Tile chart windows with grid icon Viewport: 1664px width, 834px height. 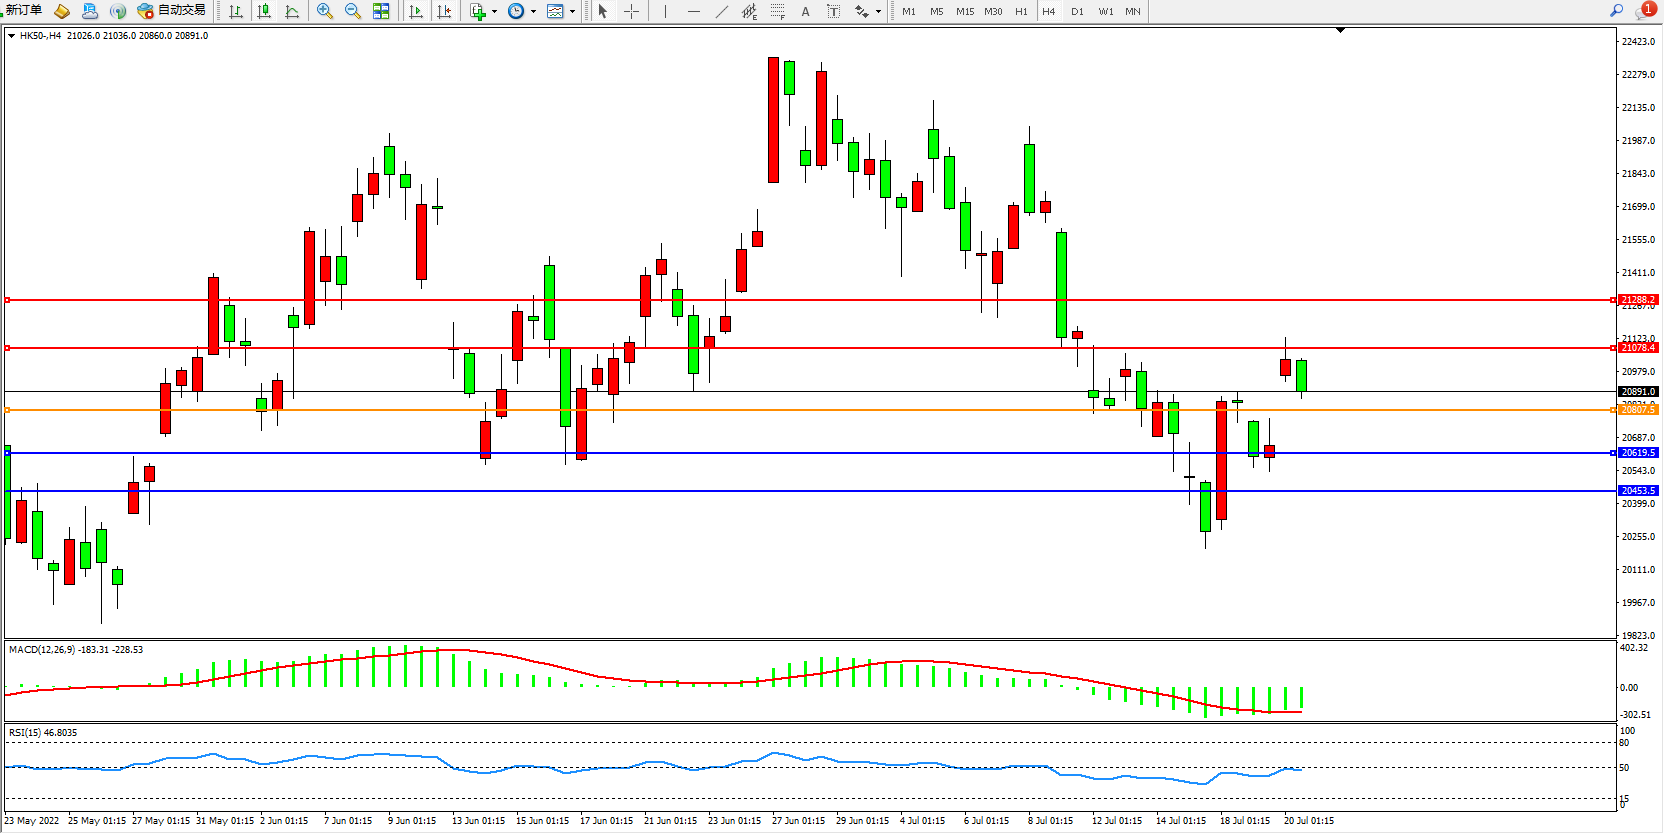381,12
